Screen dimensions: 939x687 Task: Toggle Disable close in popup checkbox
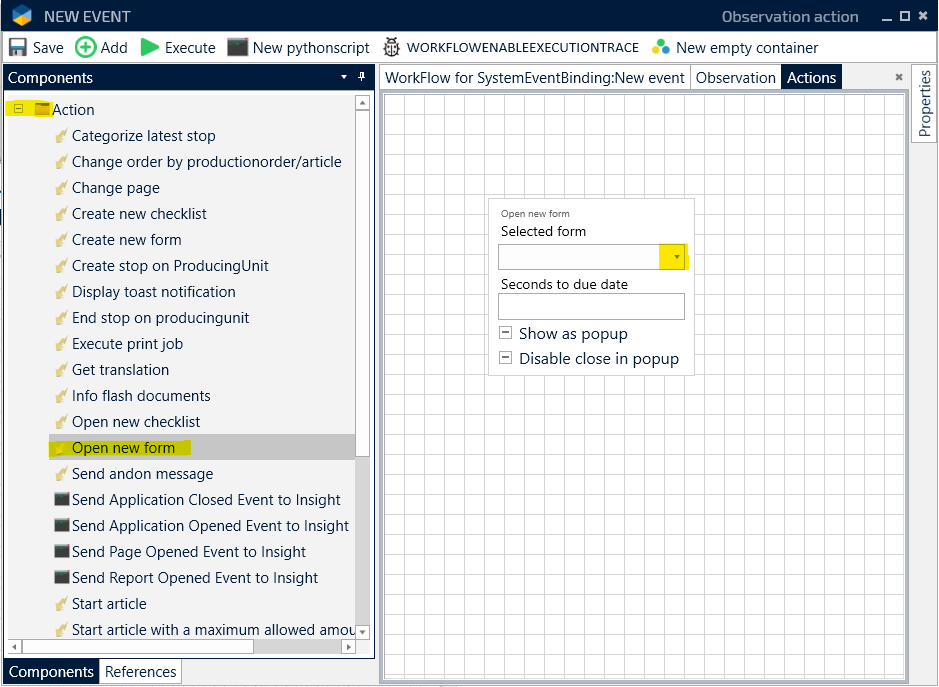point(506,358)
